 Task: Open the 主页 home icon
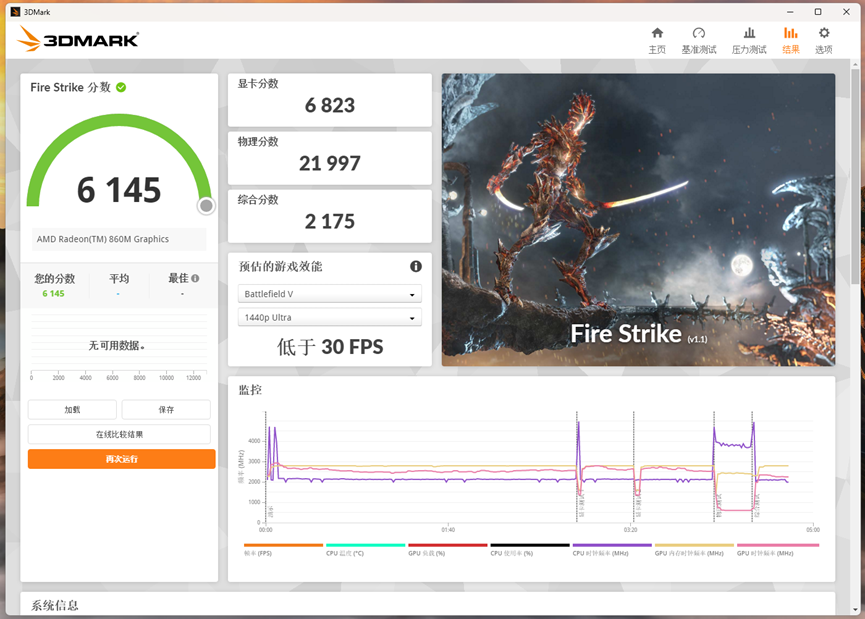pyautogui.click(x=657, y=33)
